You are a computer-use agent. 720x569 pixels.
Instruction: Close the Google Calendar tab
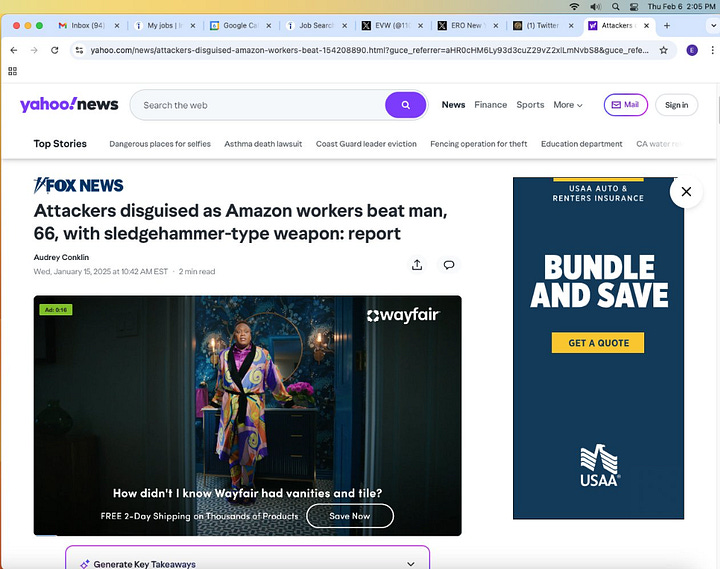(x=269, y=26)
